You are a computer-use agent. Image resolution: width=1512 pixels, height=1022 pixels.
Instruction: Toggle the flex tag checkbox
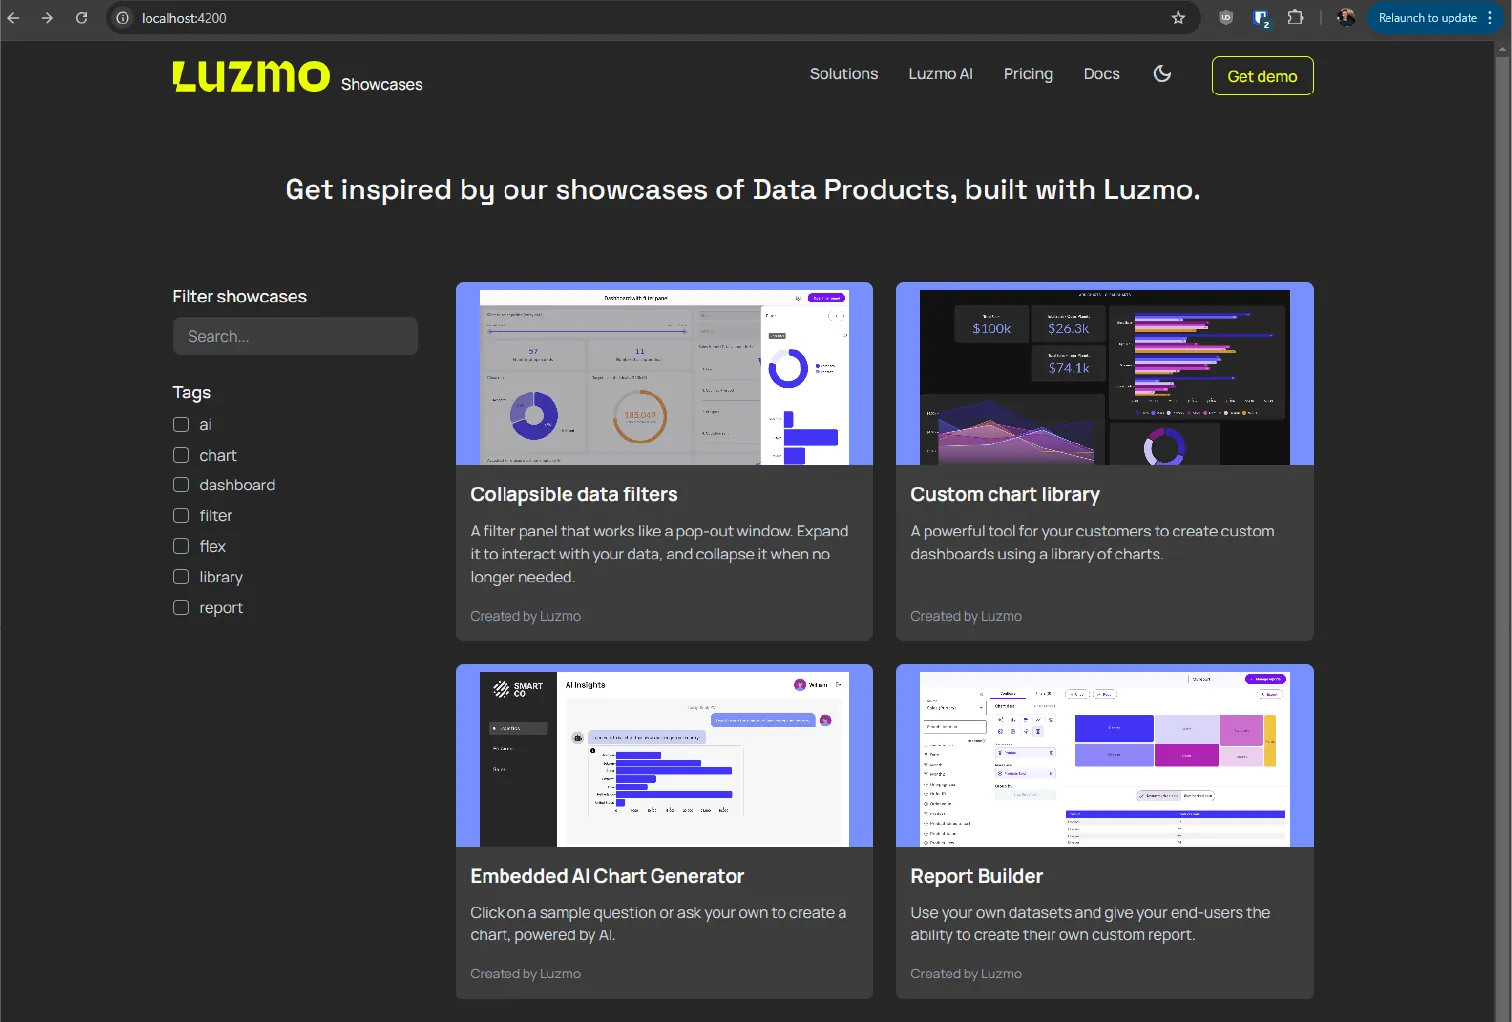pyautogui.click(x=181, y=546)
